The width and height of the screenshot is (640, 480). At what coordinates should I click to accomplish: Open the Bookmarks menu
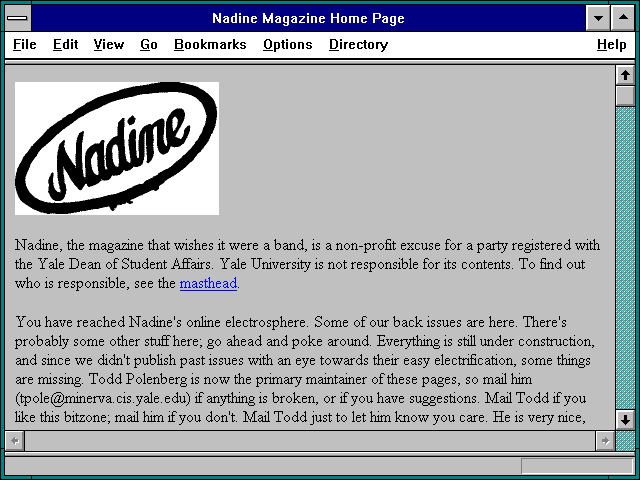(210, 44)
